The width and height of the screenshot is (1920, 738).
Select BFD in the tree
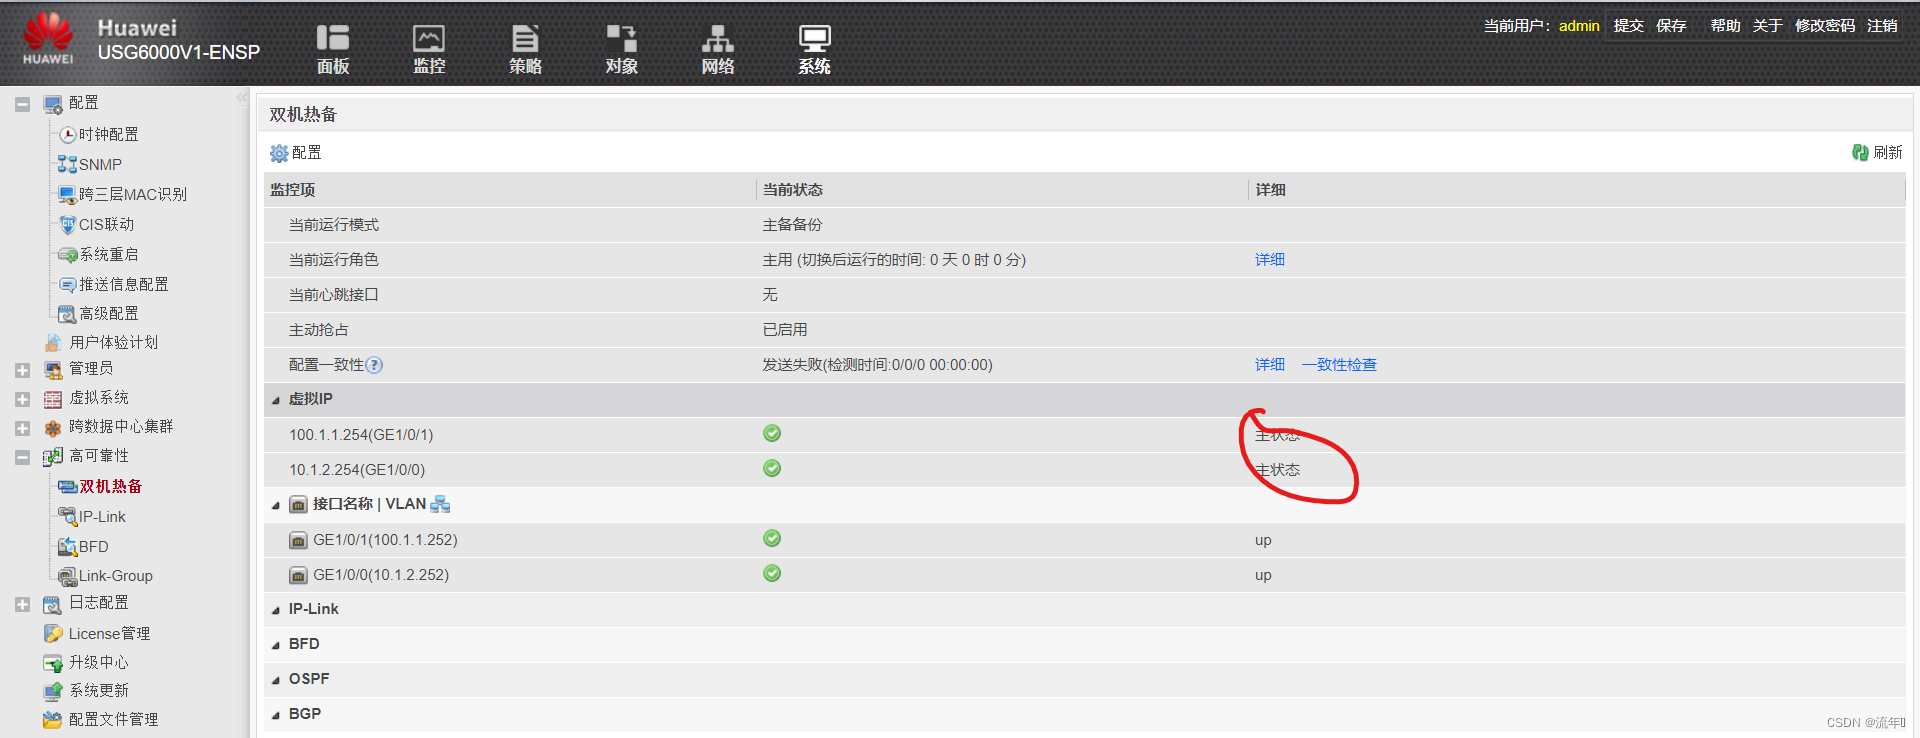point(93,547)
